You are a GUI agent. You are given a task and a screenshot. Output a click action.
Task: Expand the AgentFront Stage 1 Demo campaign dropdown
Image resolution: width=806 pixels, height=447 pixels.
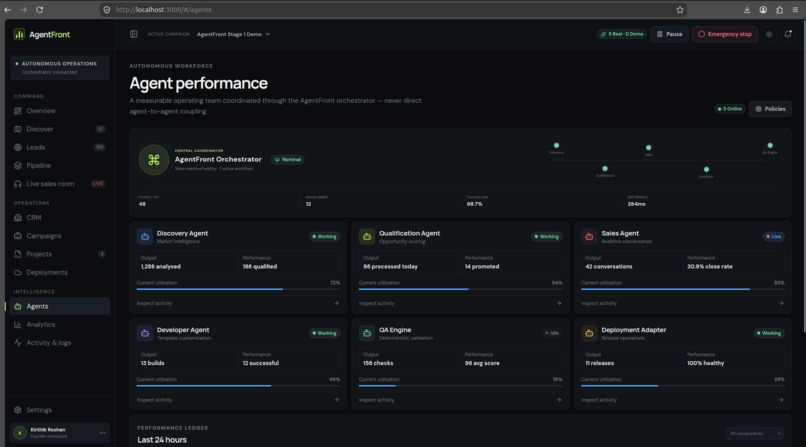click(x=233, y=34)
